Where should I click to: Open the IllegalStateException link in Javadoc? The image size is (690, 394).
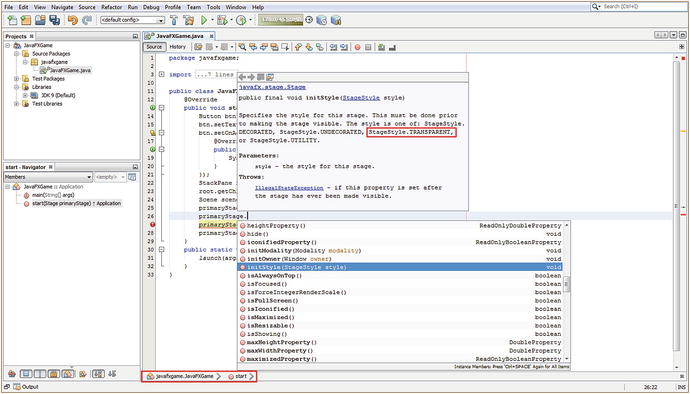(289, 188)
